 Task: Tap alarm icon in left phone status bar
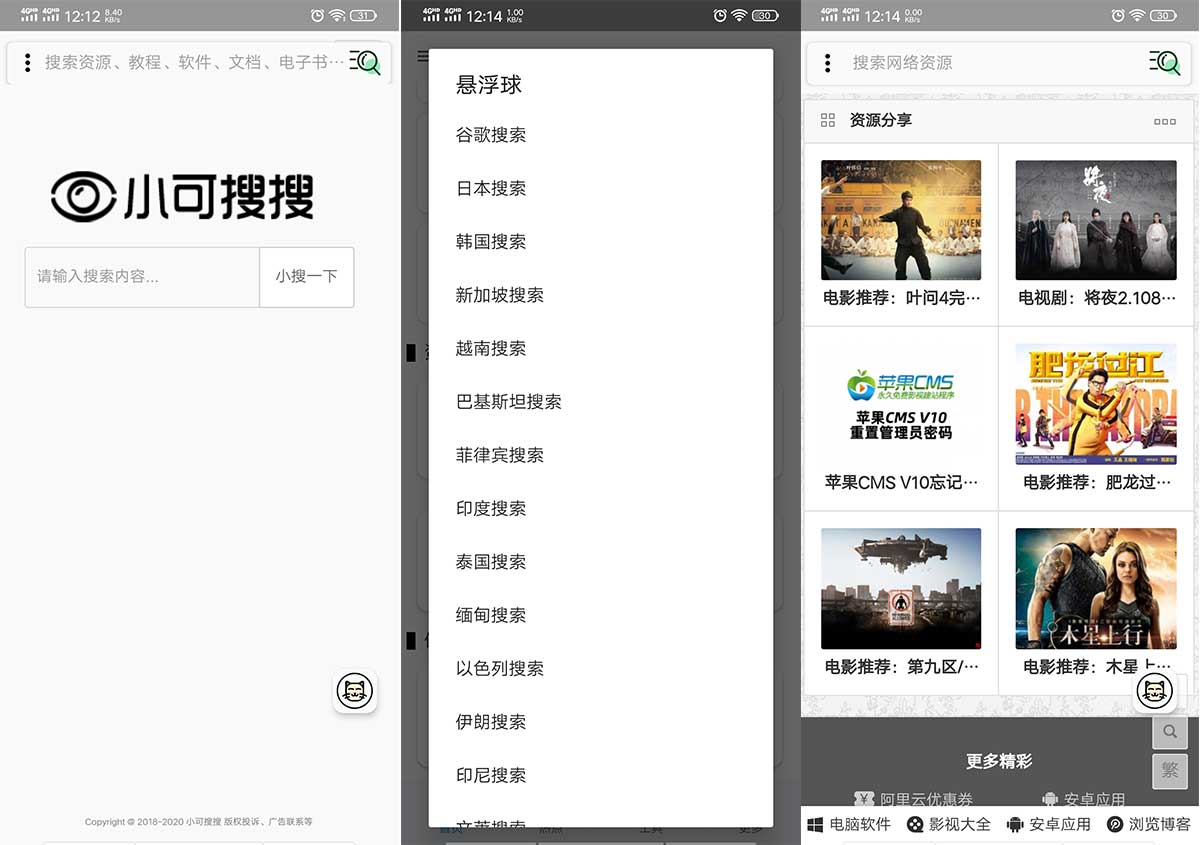coord(317,15)
